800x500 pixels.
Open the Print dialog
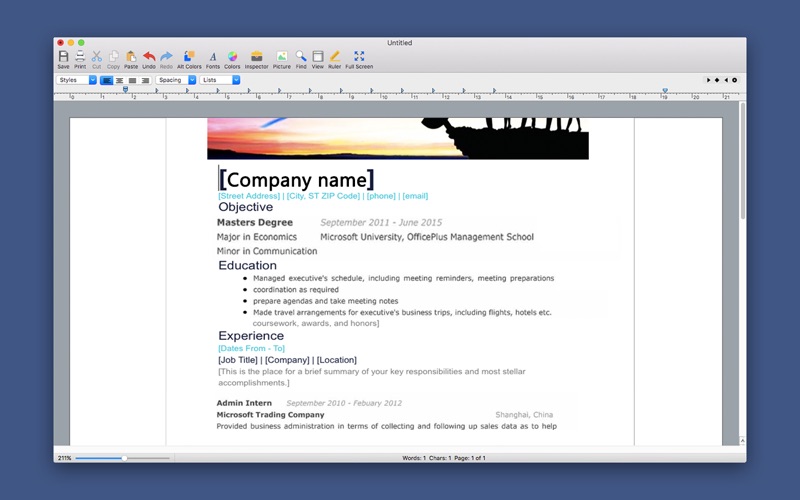point(80,58)
